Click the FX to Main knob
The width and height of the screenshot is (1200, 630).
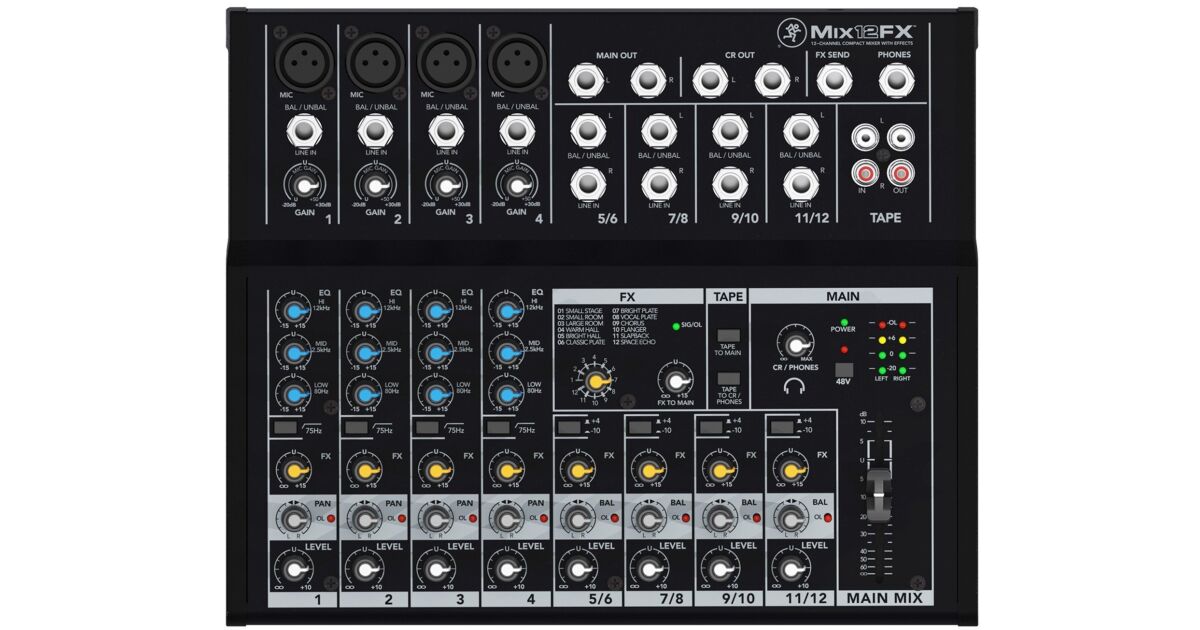coord(676,381)
